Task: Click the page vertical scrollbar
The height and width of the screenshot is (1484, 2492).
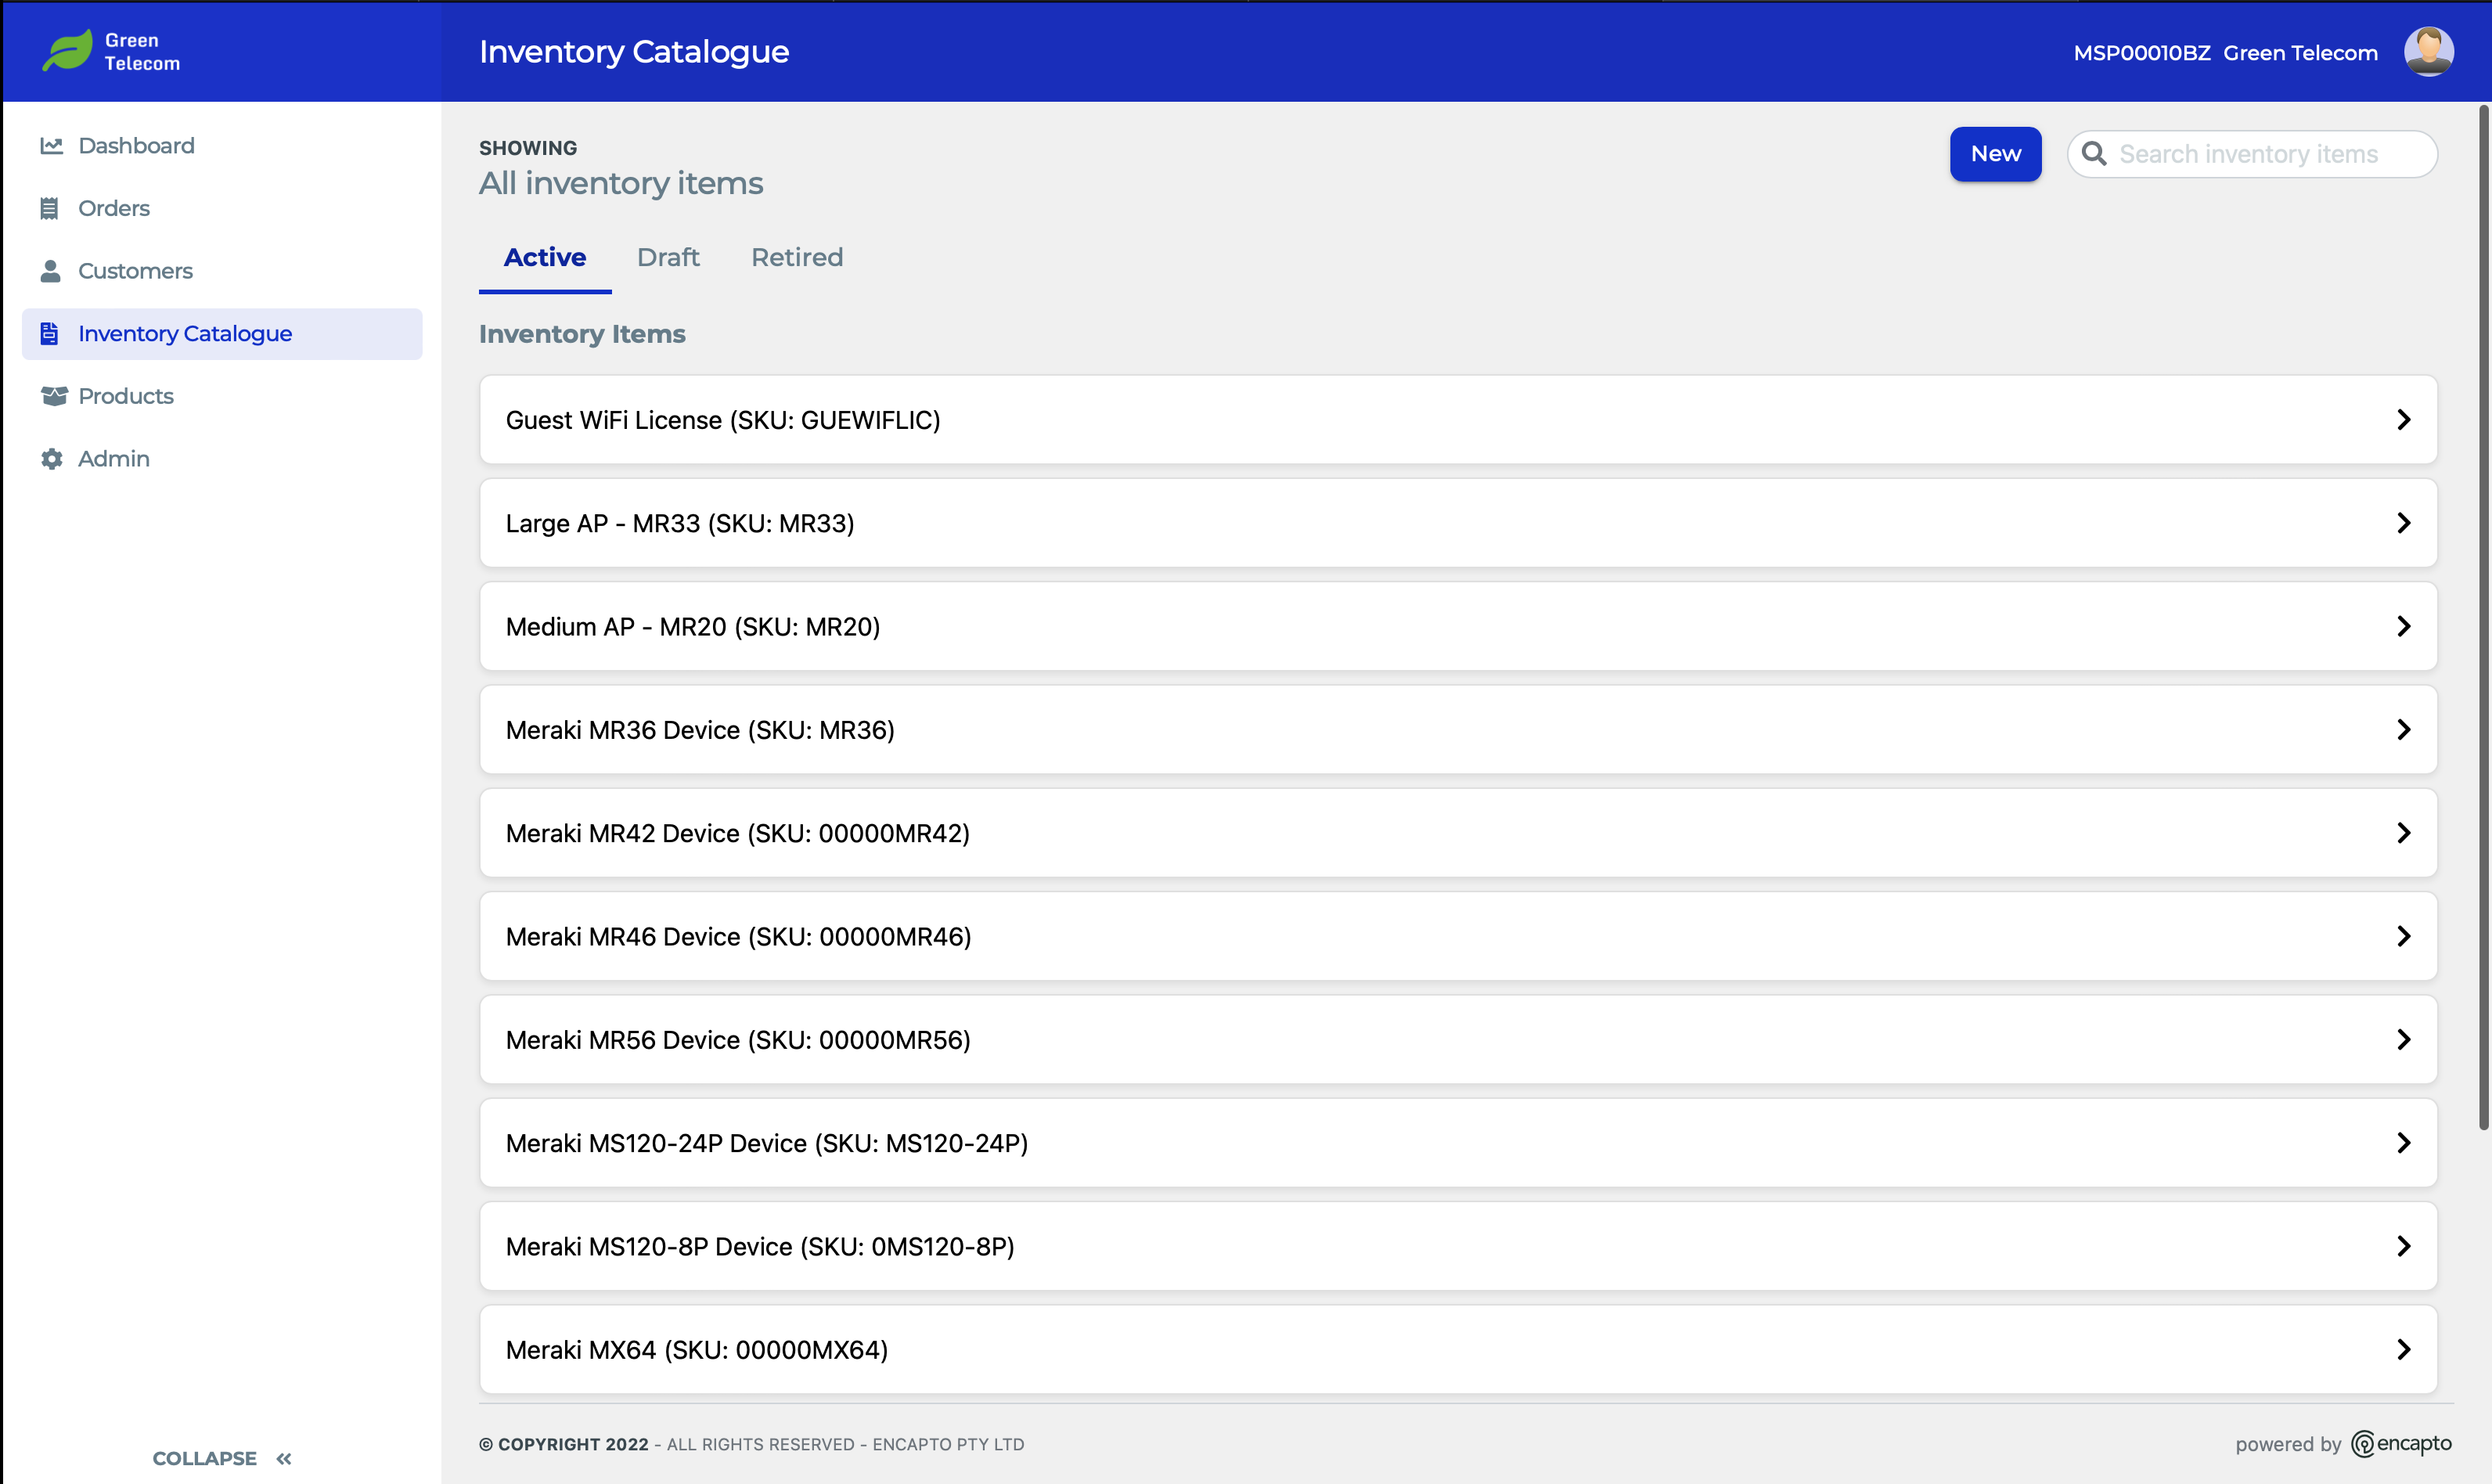Action: click(2483, 617)
